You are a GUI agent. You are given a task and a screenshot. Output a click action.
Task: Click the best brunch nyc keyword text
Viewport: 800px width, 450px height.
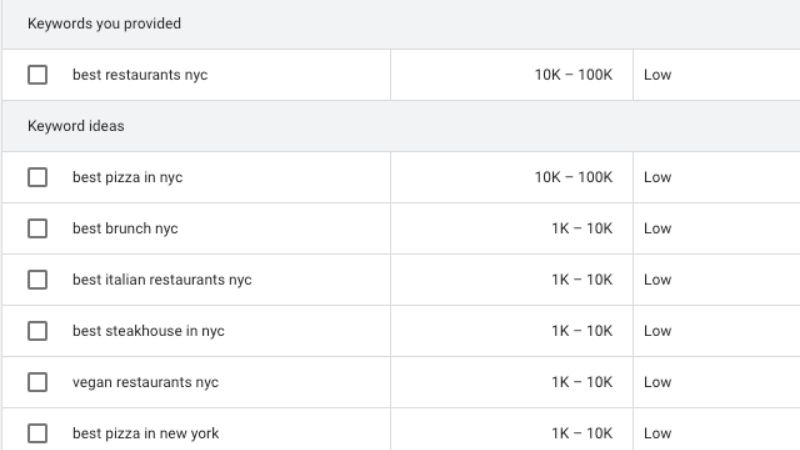pyautogui.click(x=125, y=228)
